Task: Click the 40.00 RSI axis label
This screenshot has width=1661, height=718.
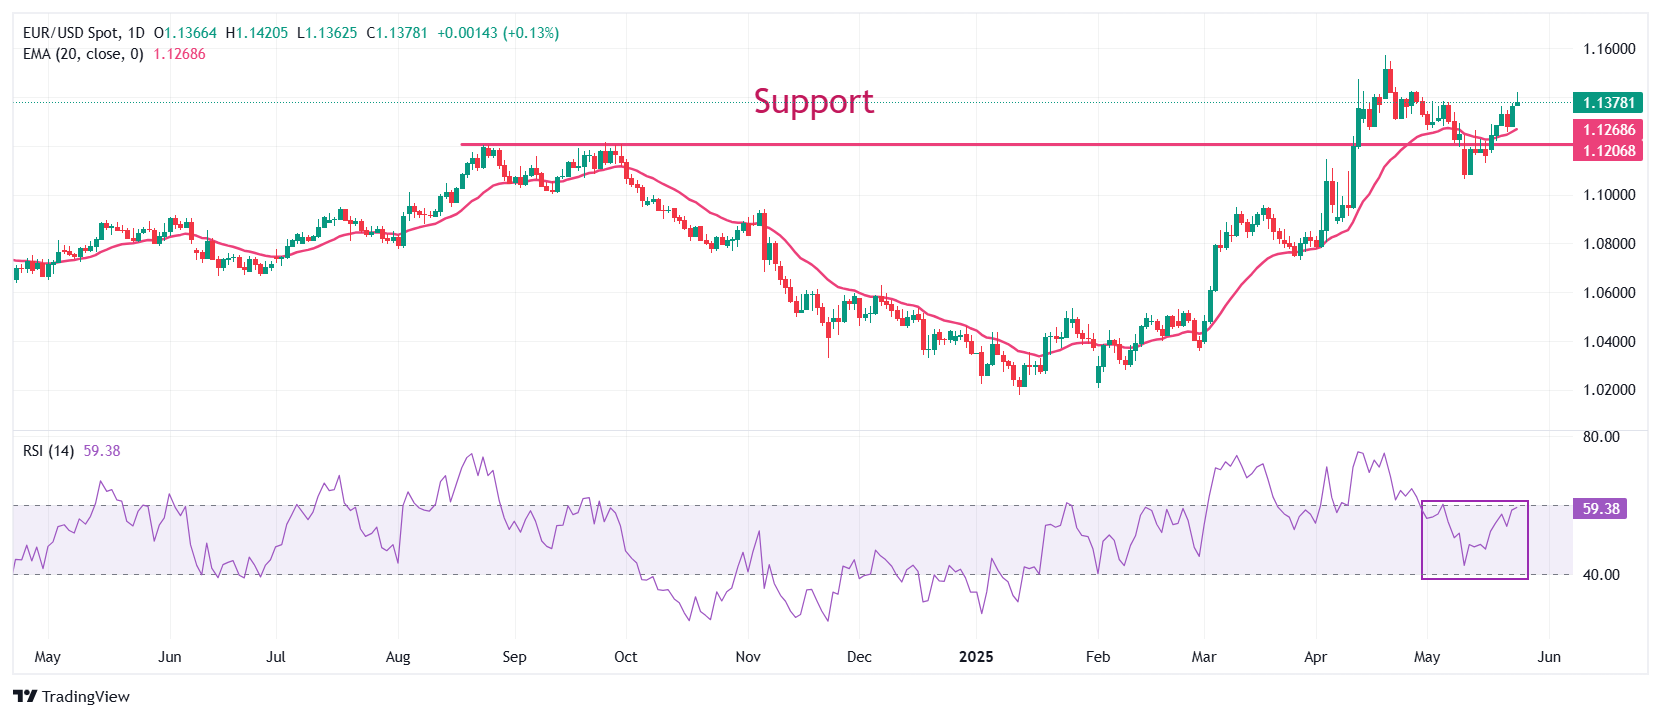Action: (x=1601, y=575)
